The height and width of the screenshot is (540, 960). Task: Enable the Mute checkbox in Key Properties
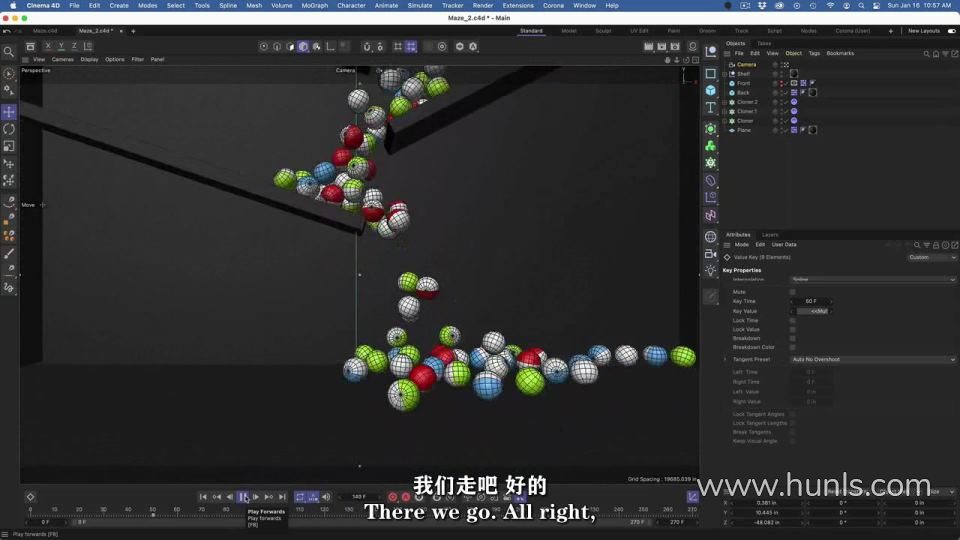(x=793, y=292)
